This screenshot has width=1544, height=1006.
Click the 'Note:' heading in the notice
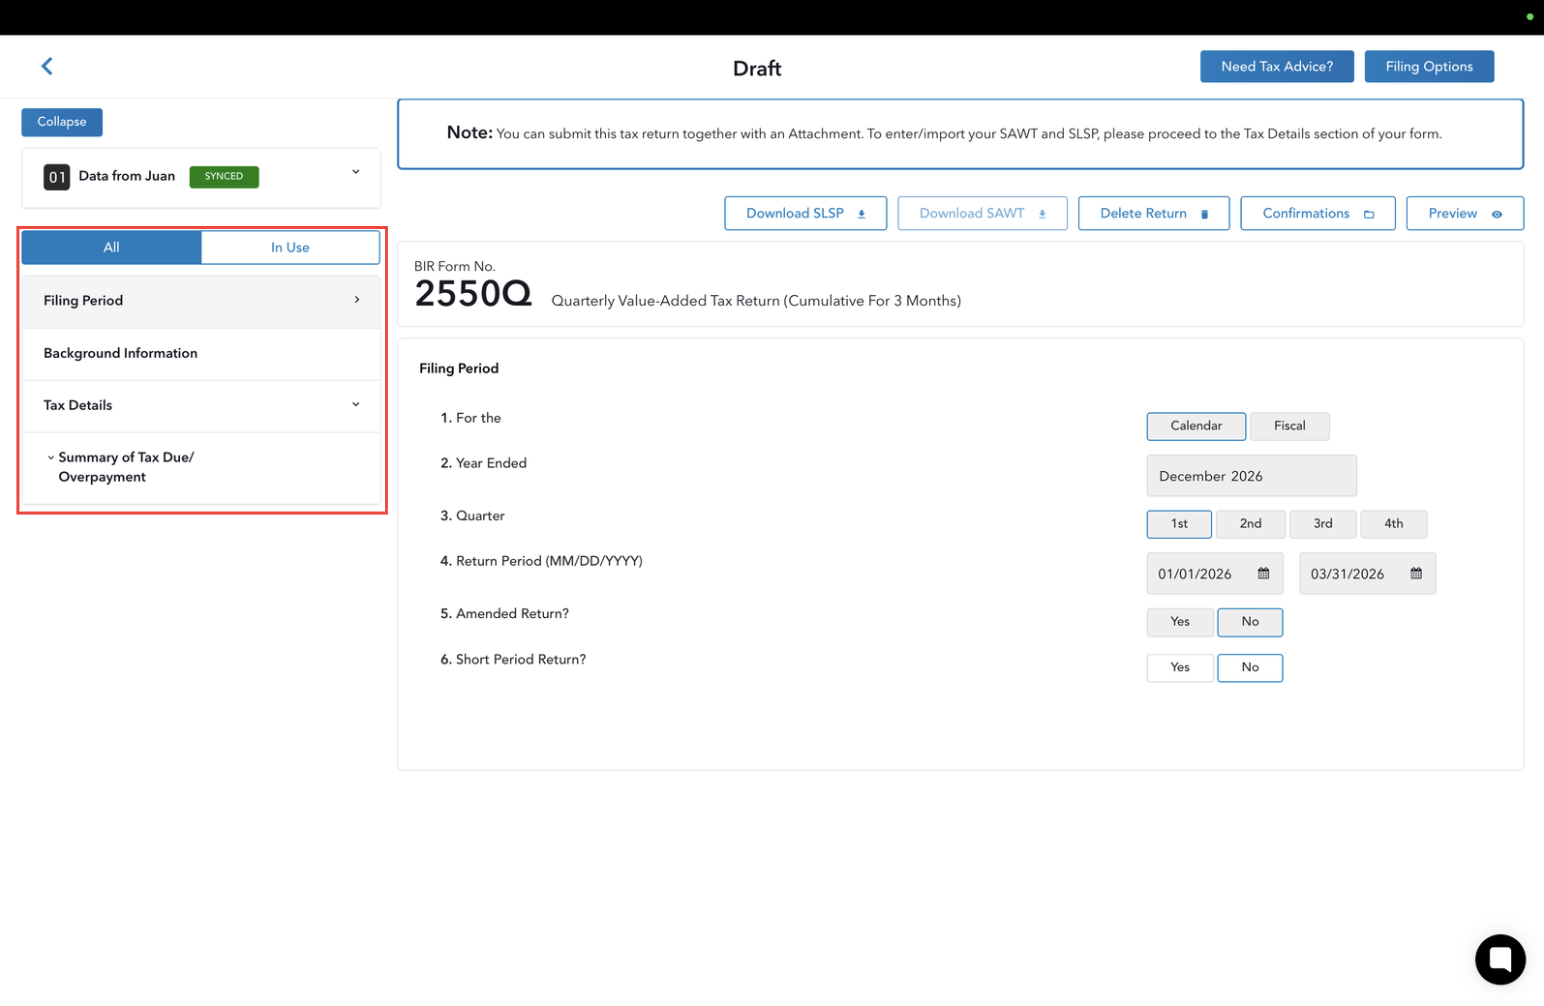click(x=470, y=133)
